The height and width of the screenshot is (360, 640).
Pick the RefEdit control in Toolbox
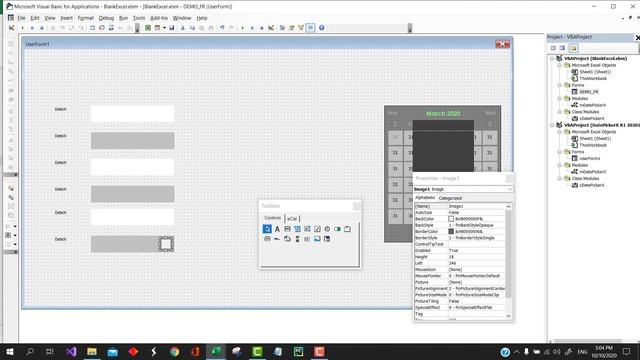(x=327, y=239)
